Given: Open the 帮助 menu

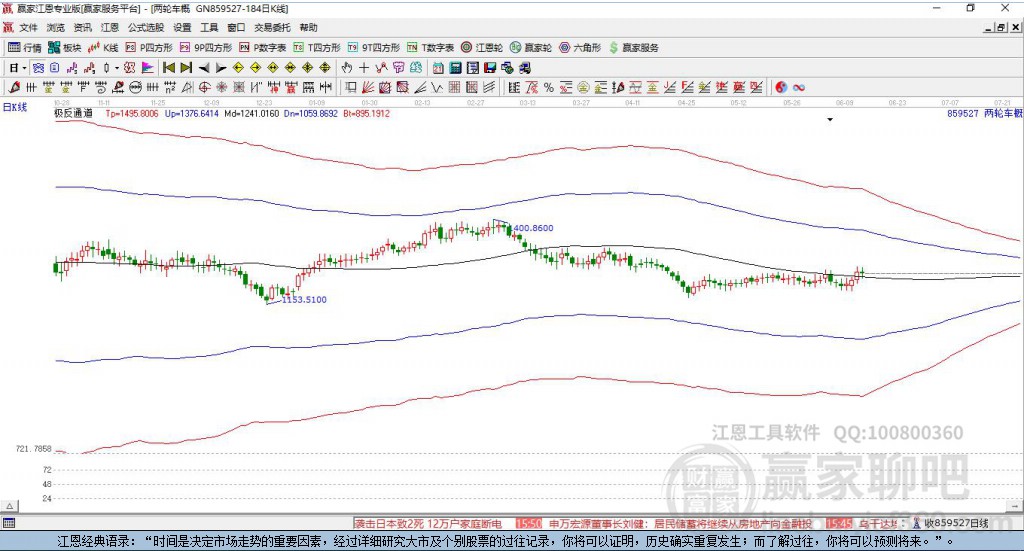Looking at the screenshot, I should pos(308,27).
